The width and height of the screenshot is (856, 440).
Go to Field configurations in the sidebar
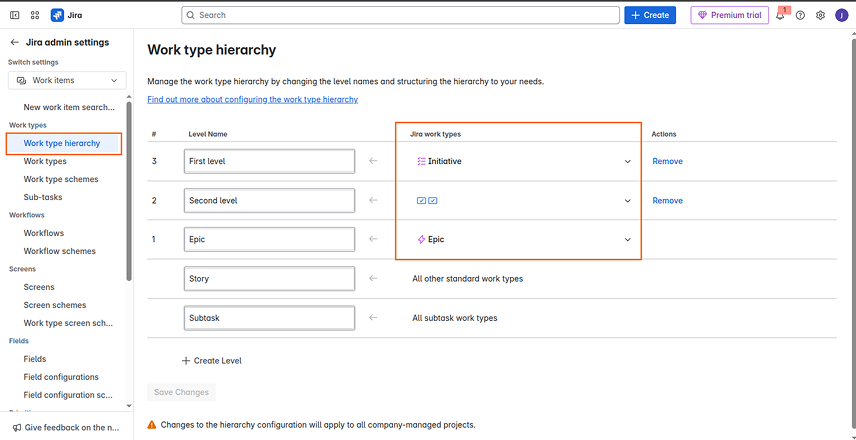point(61,377)
